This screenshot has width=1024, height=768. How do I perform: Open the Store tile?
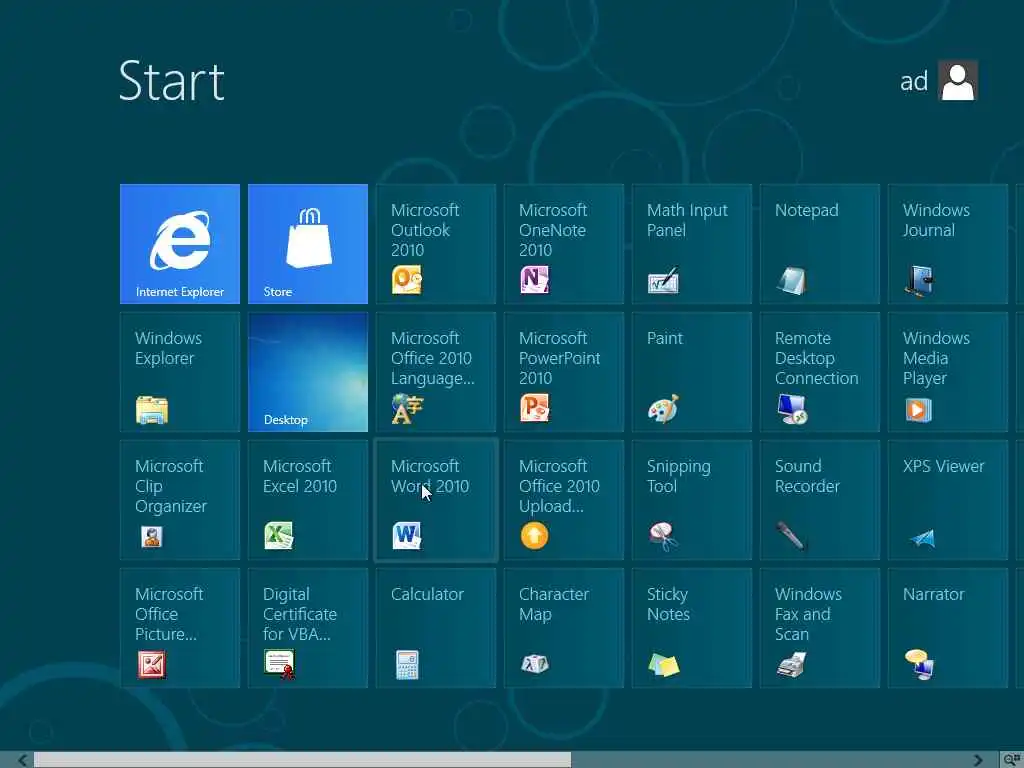click(308, 244)
